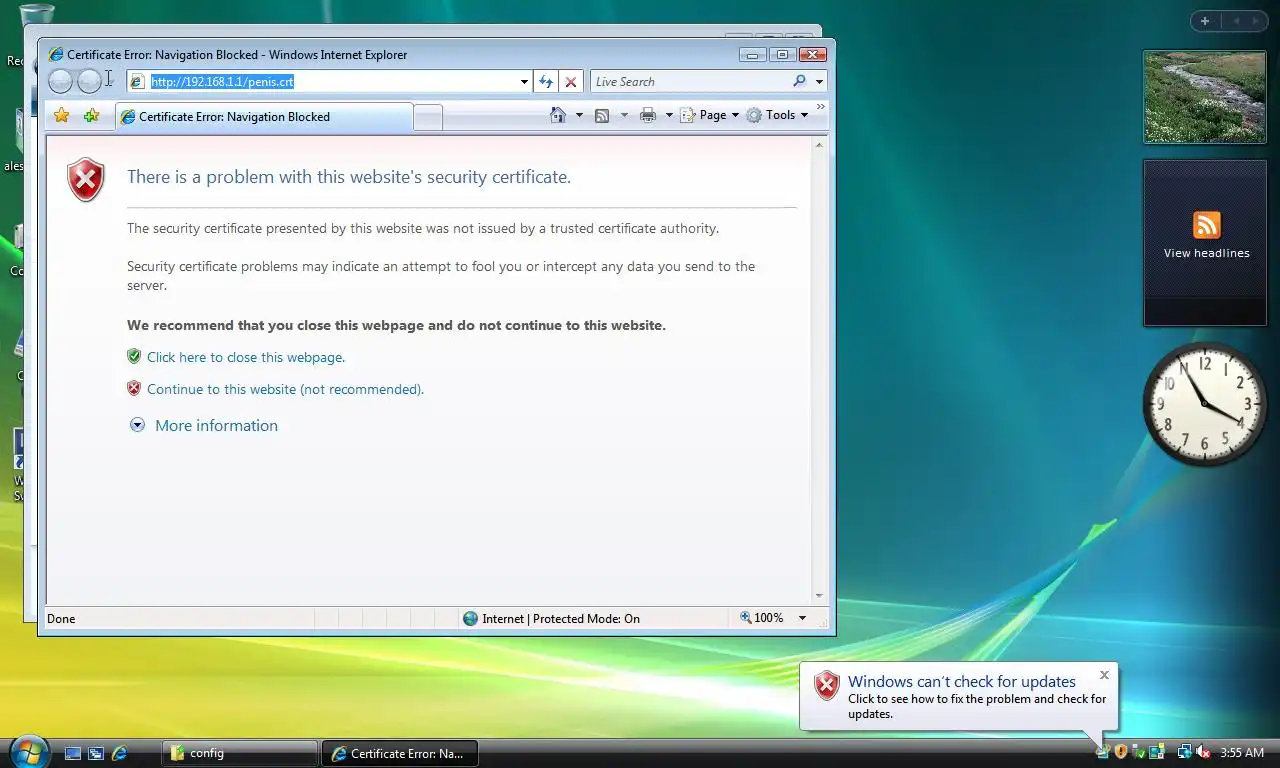Click the 'Done' status bar text
Viewport: 1280px width, 768px height.
pyautogui.click(x=61, y=618)
